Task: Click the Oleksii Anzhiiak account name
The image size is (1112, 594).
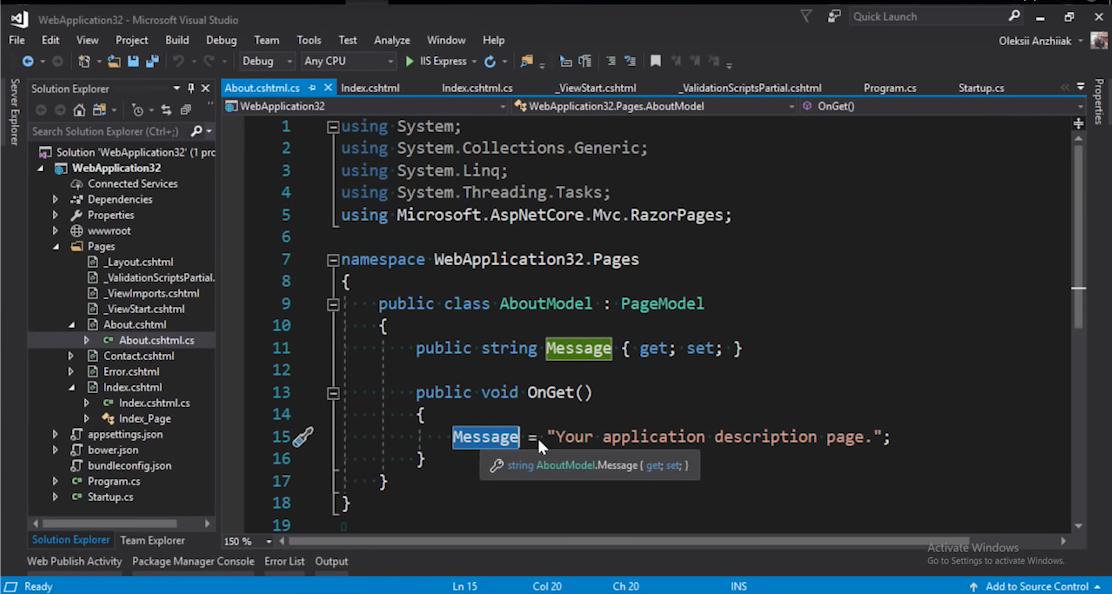Action: [1035, 41]
